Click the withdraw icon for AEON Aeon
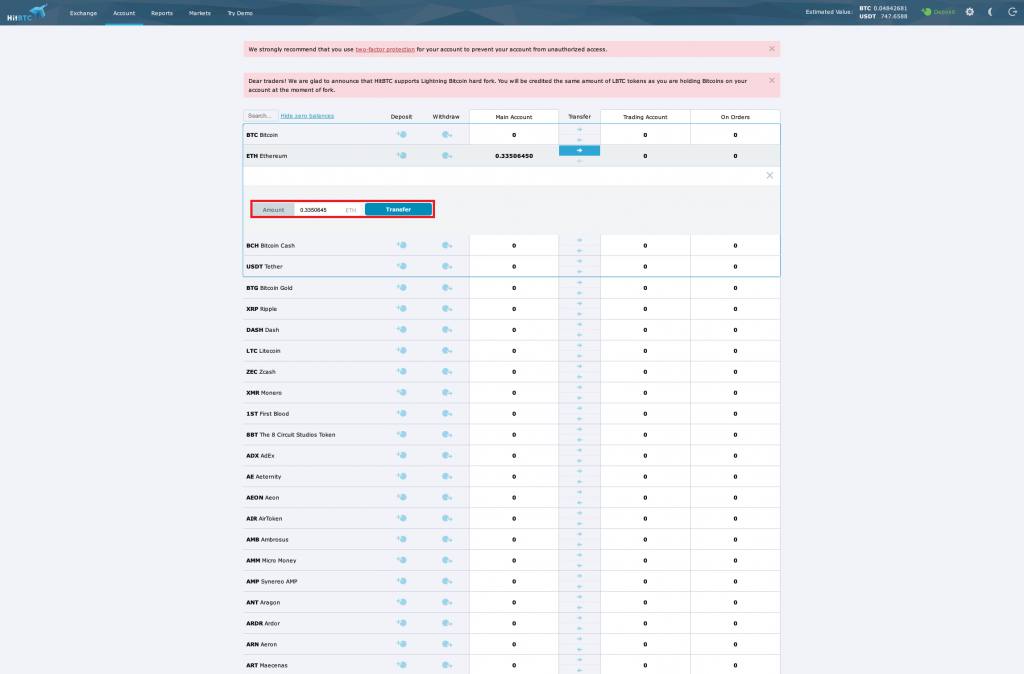Screen dimensions: 1024x674 [x=447, y=497]
